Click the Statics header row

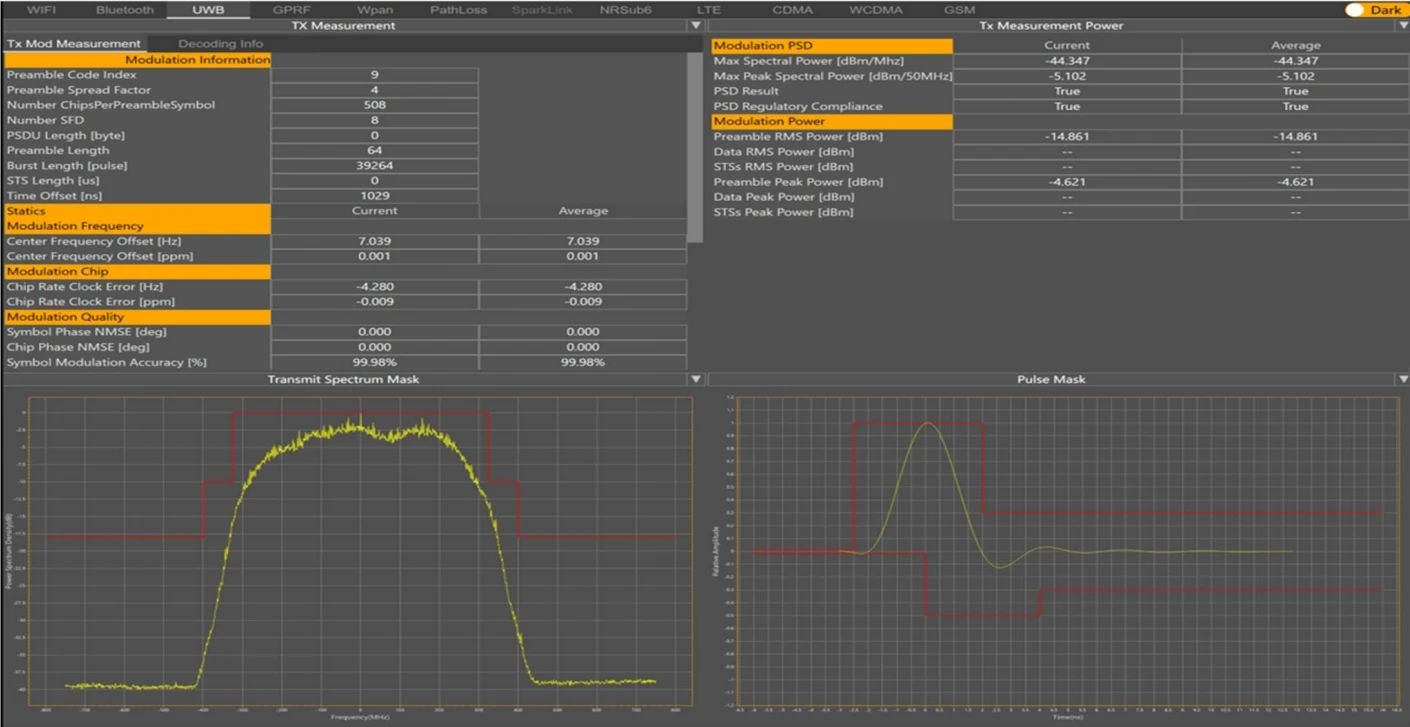137,211
